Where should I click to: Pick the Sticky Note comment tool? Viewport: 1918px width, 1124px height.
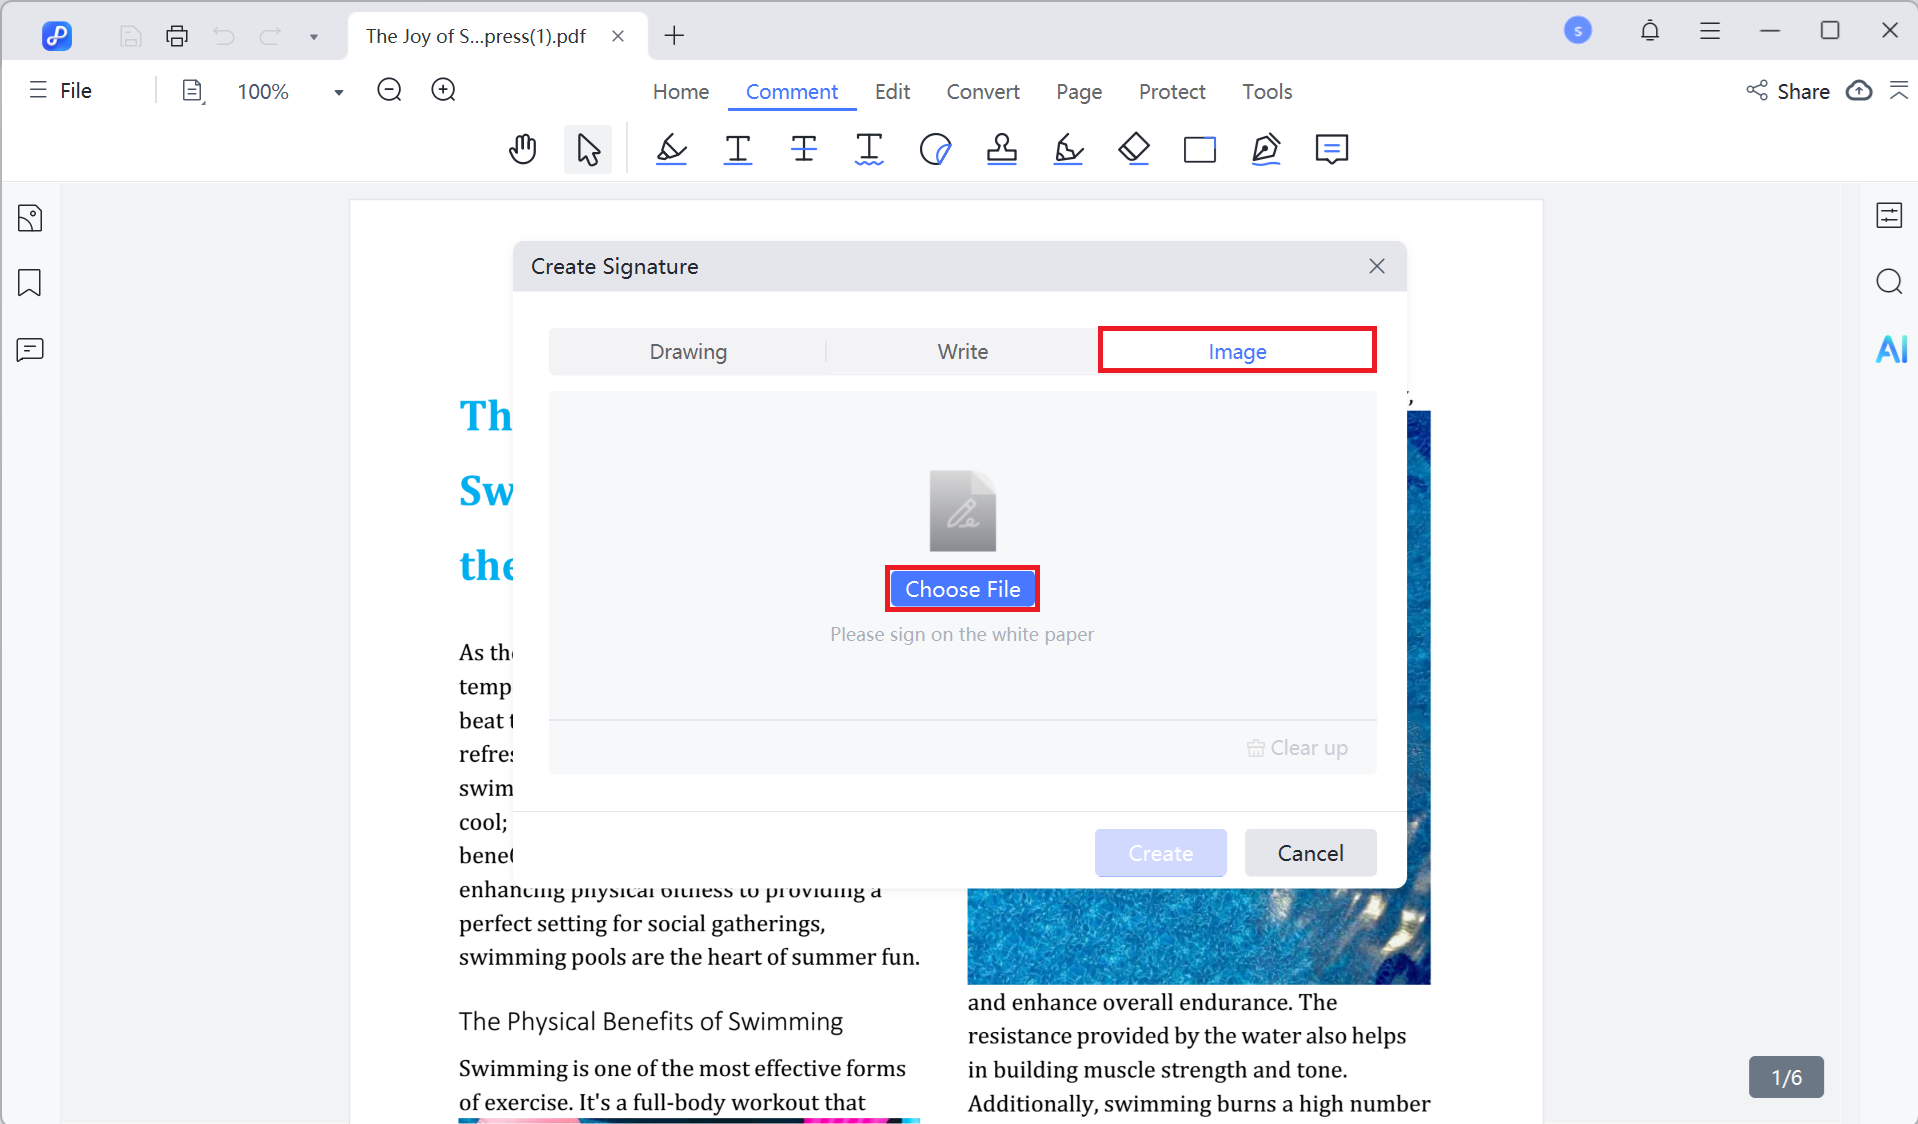1331,149
